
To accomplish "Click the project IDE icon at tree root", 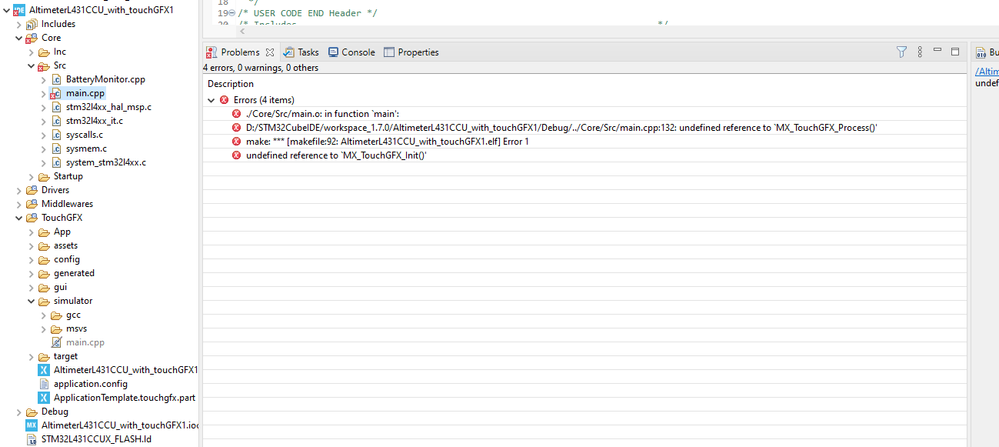I will click(x=19, y=11).
